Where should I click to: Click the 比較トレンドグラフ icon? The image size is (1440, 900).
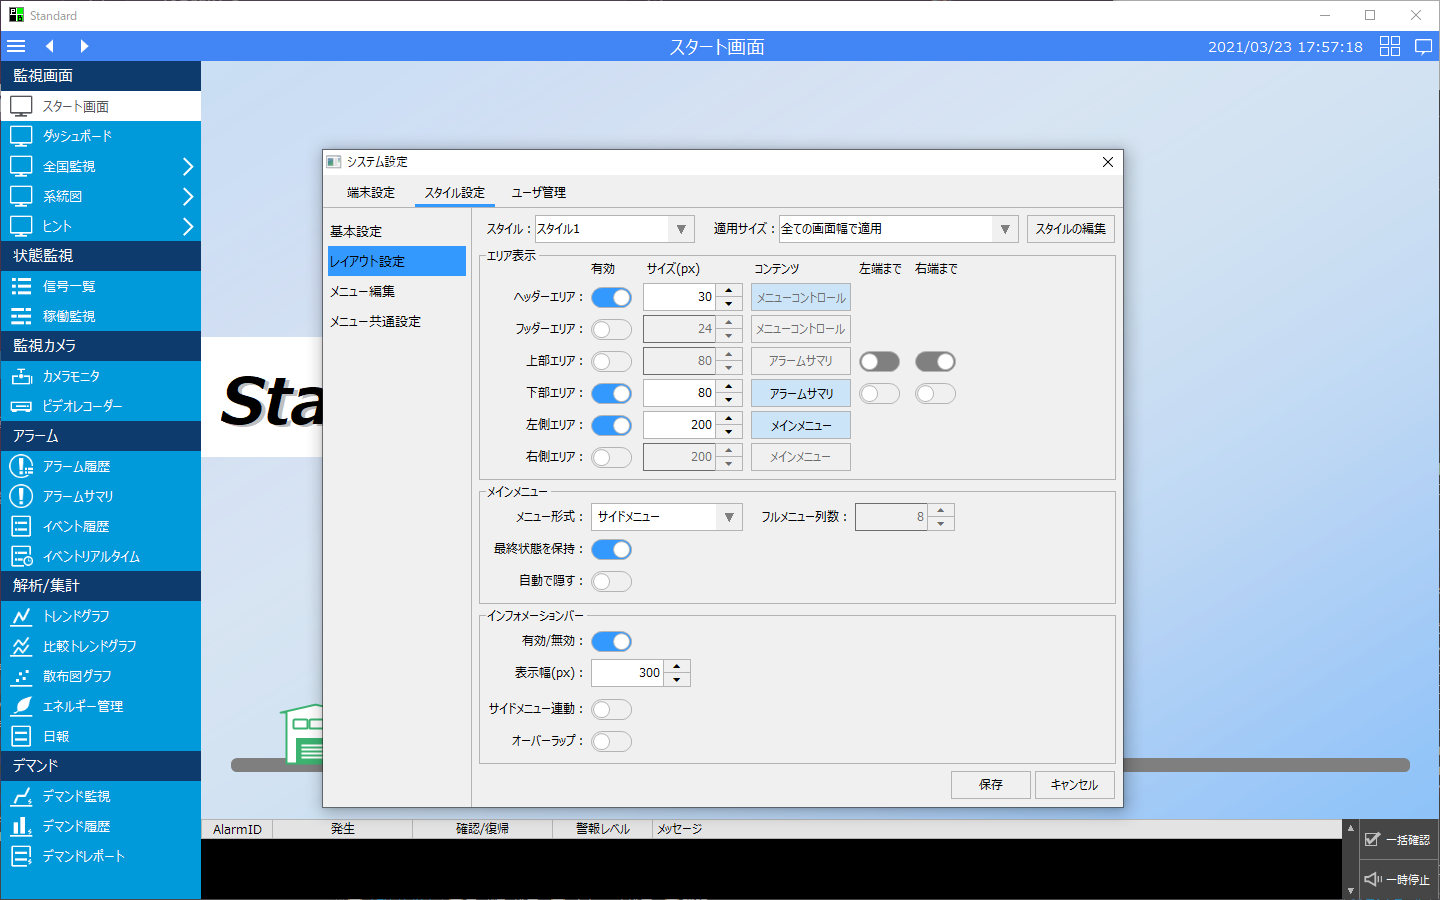(x=21, y=646)
